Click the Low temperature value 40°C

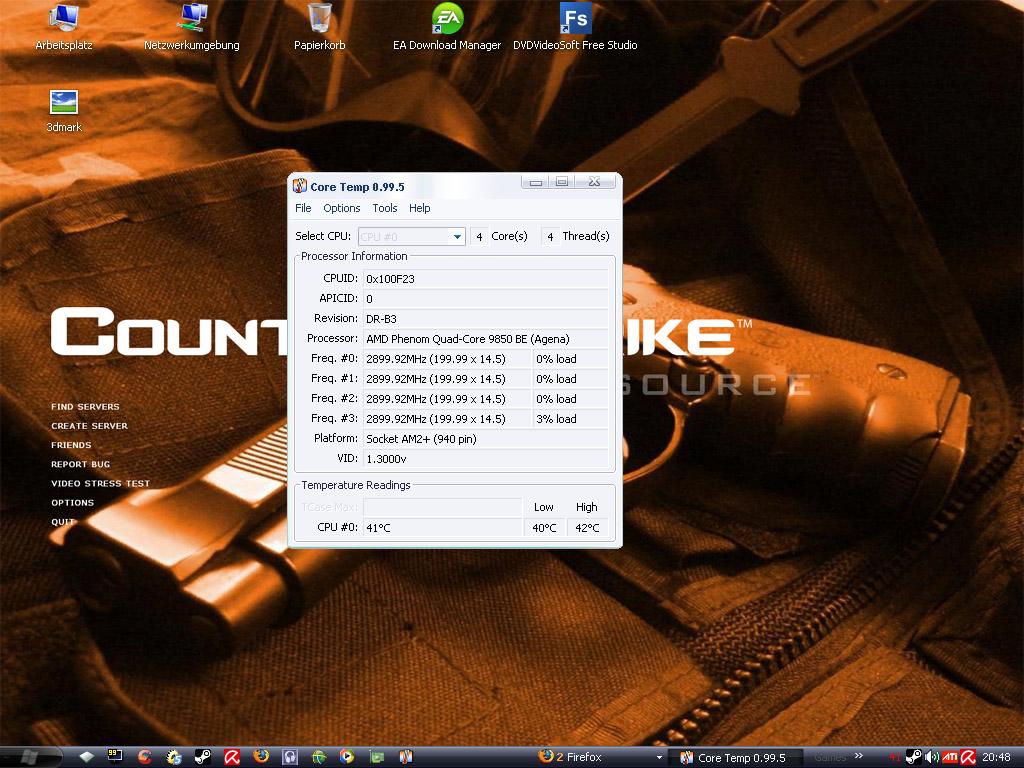click(544, 527)
